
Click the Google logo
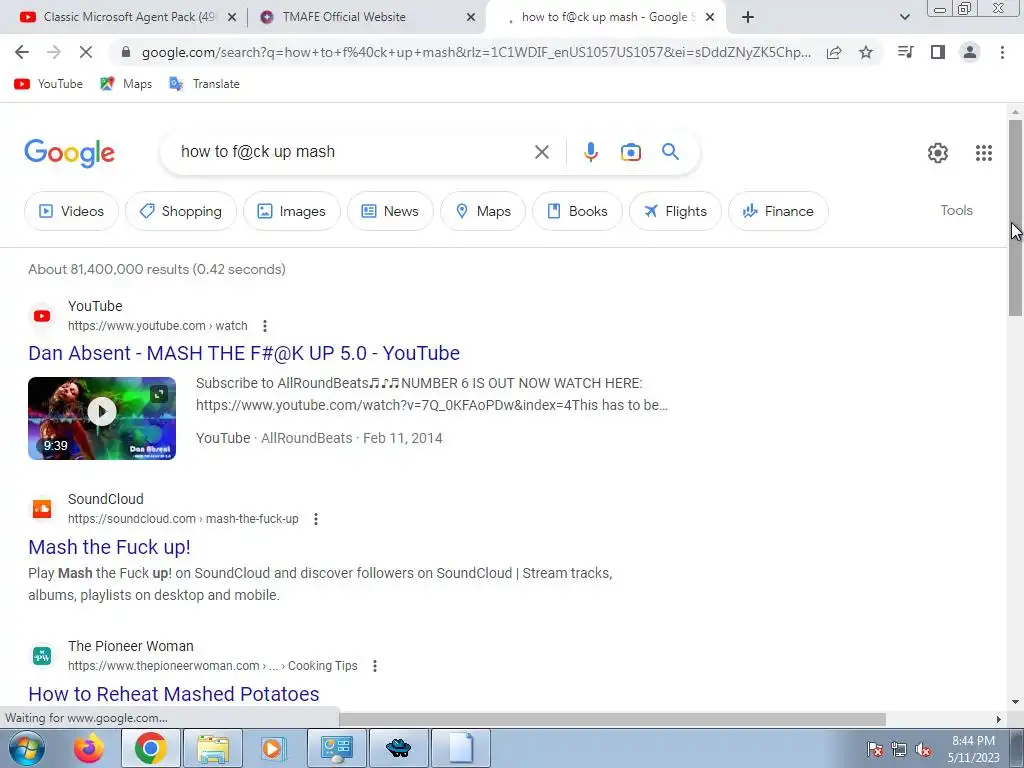(69, 153)
